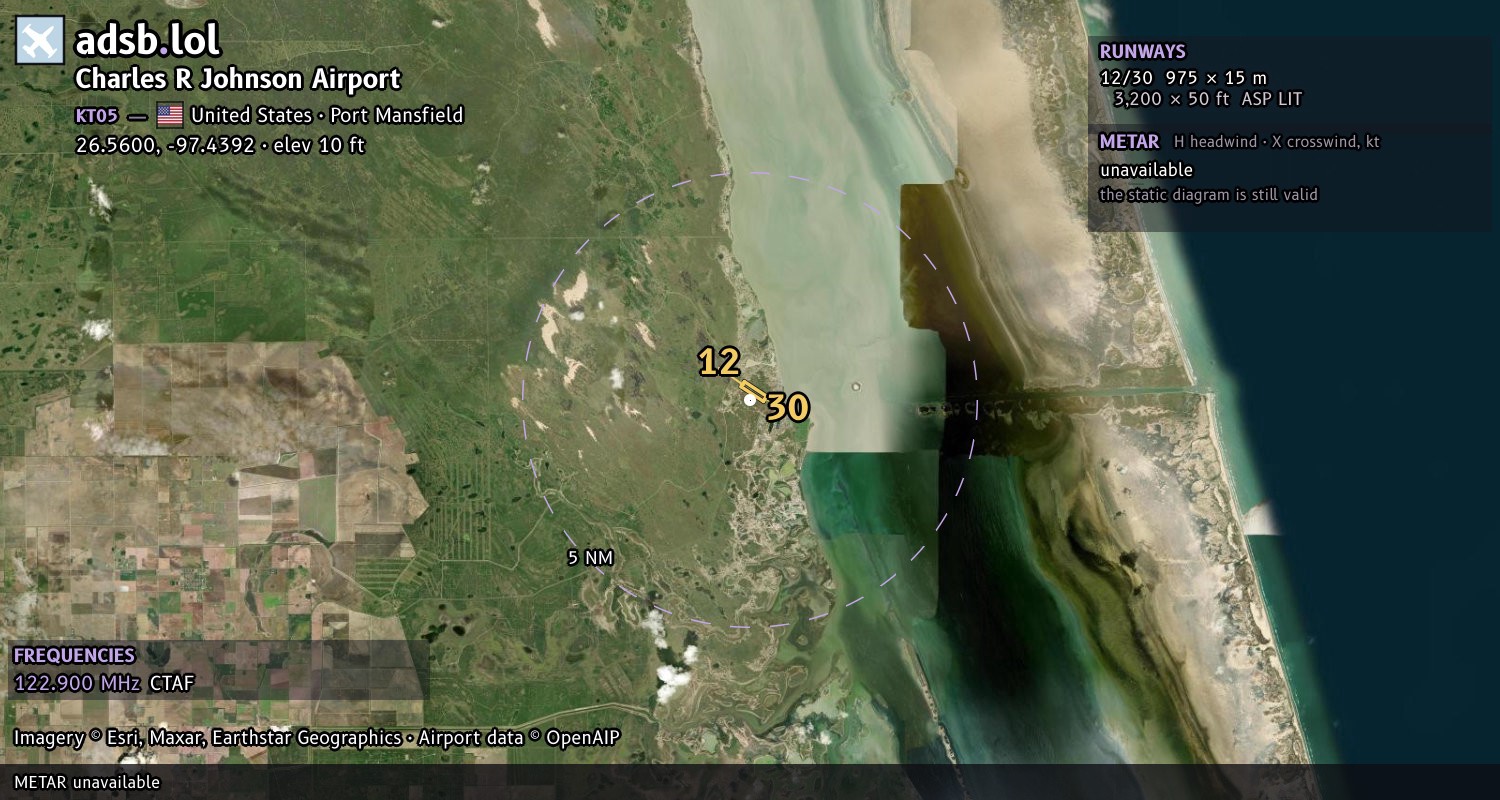Viewport: 1500px width, 800px height.
Task: Click United States · Port Mansfield text
Action: point(327,115)
